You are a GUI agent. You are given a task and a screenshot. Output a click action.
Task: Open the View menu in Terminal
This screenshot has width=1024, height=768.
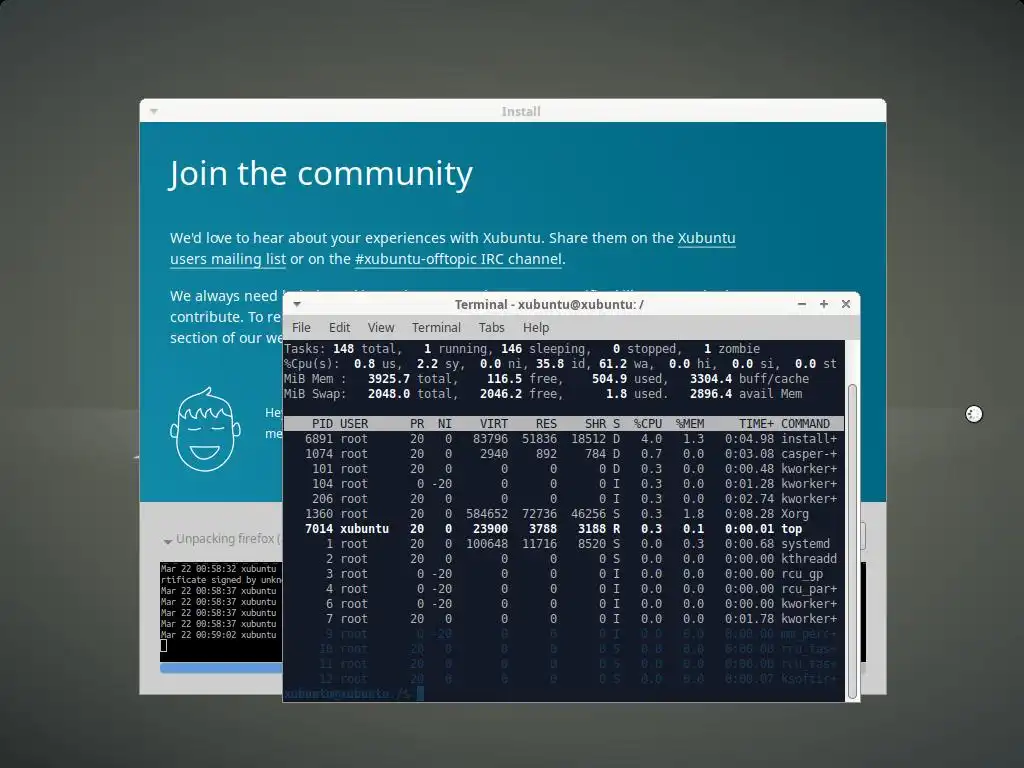381,327
